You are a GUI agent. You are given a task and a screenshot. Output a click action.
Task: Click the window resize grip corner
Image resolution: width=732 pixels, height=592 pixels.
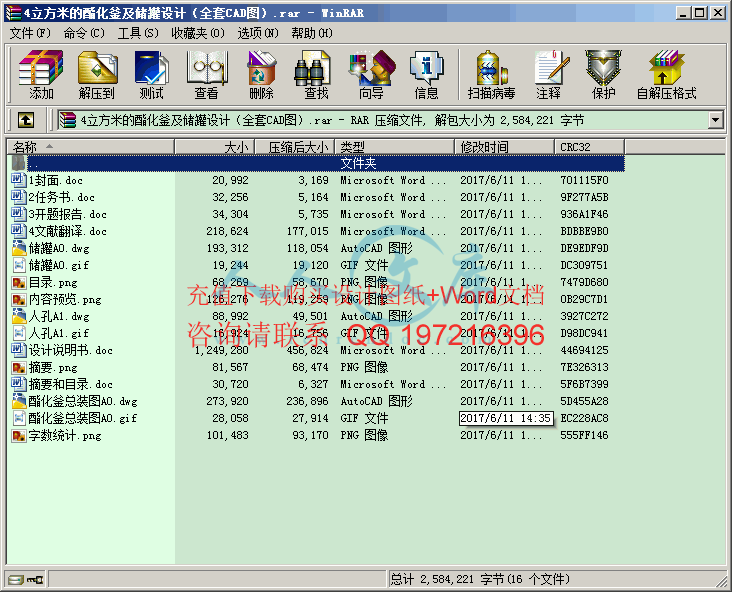(x=721, y=581)
